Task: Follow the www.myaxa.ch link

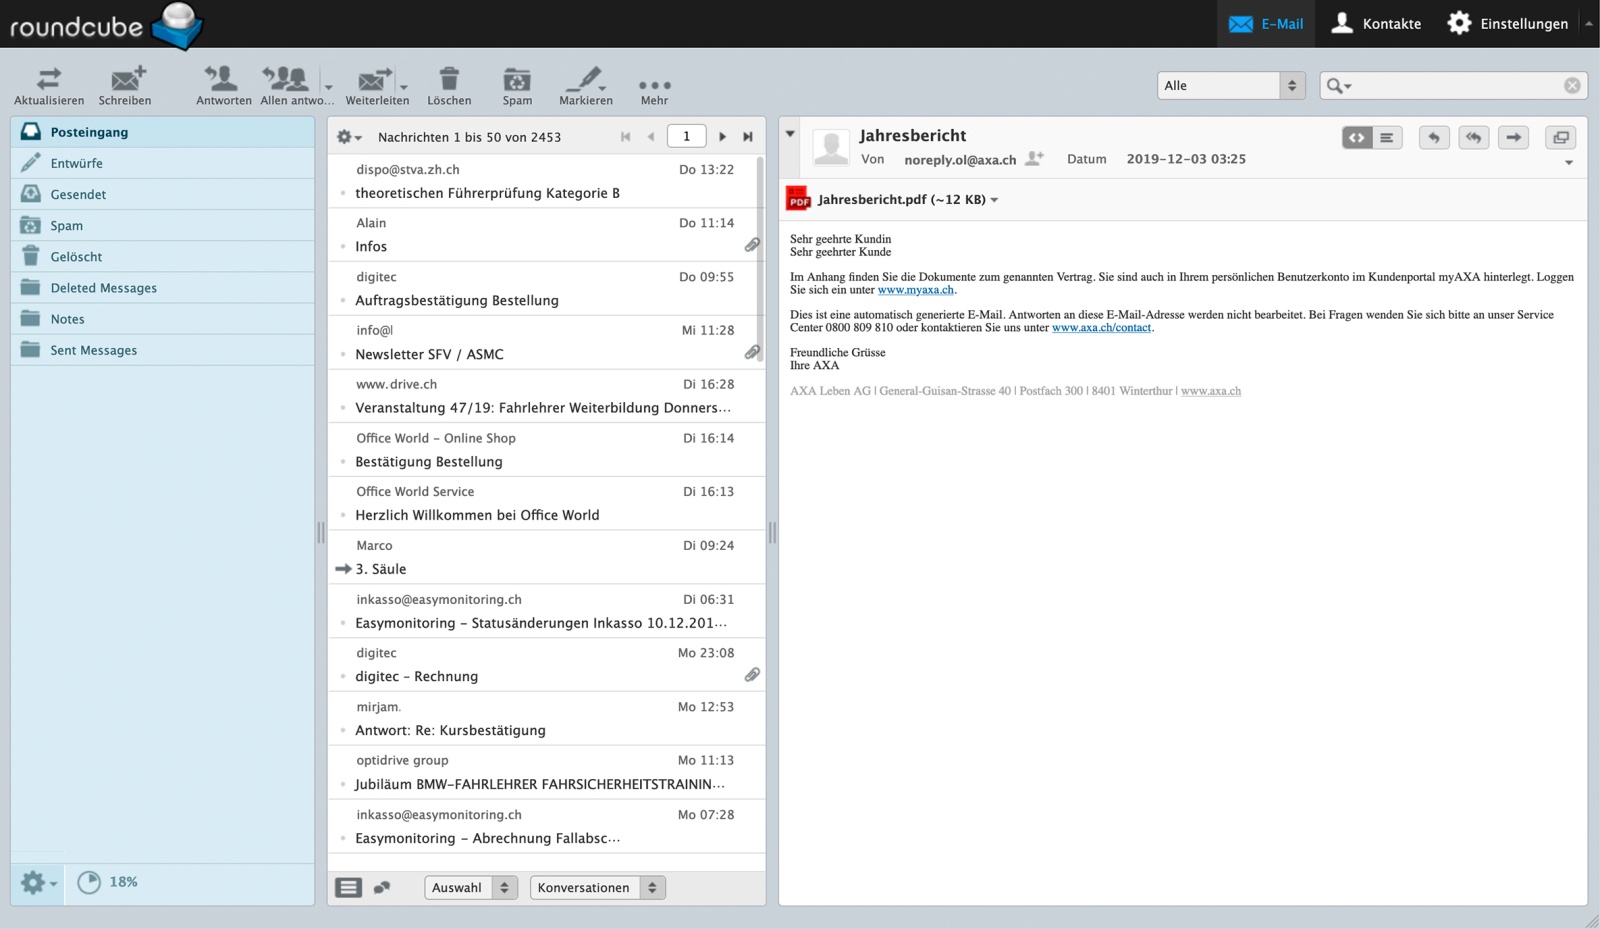Action: point(916,290)
